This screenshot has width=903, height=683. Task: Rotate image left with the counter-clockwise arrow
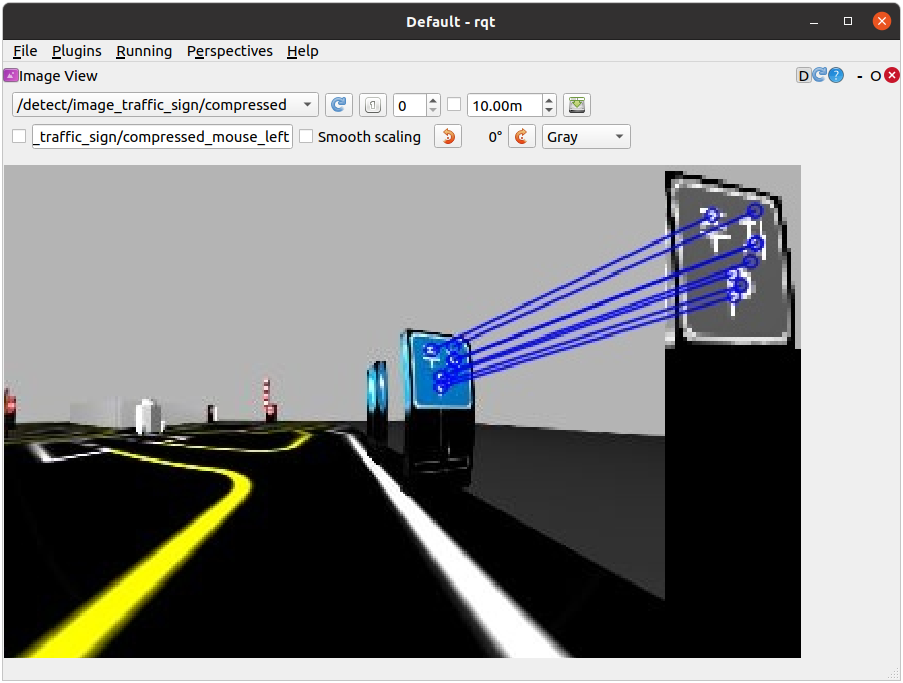point(448,137)
